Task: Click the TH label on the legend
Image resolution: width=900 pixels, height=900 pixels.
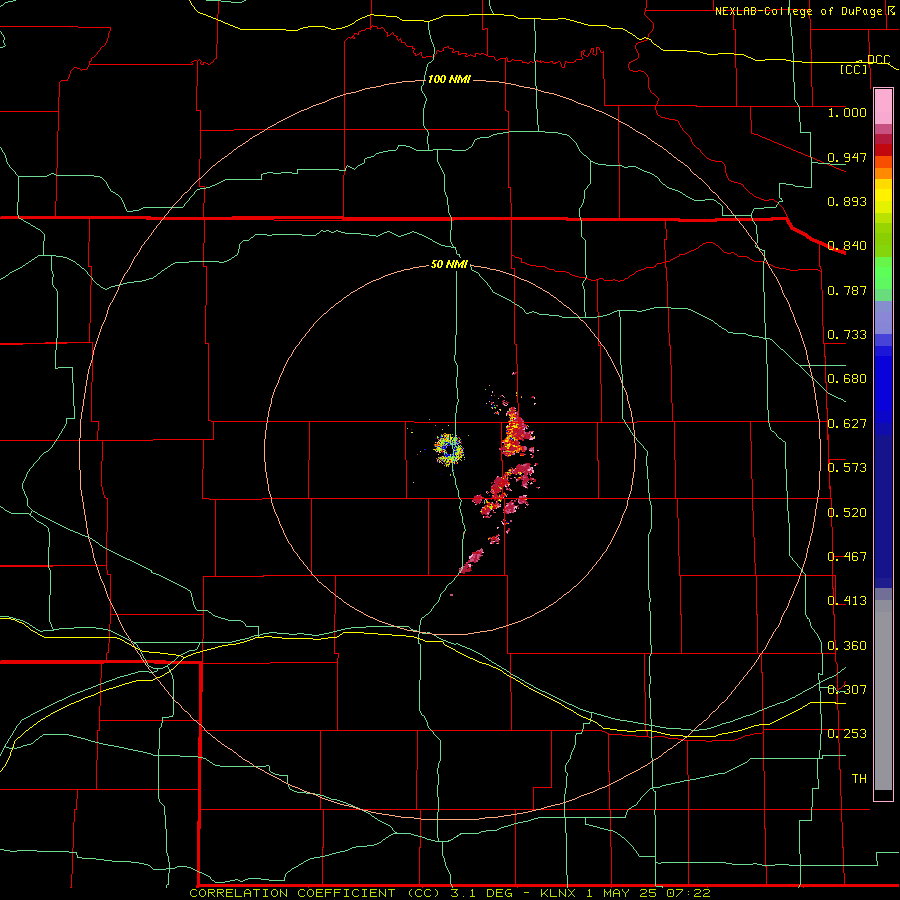Action: click(859, 779)
